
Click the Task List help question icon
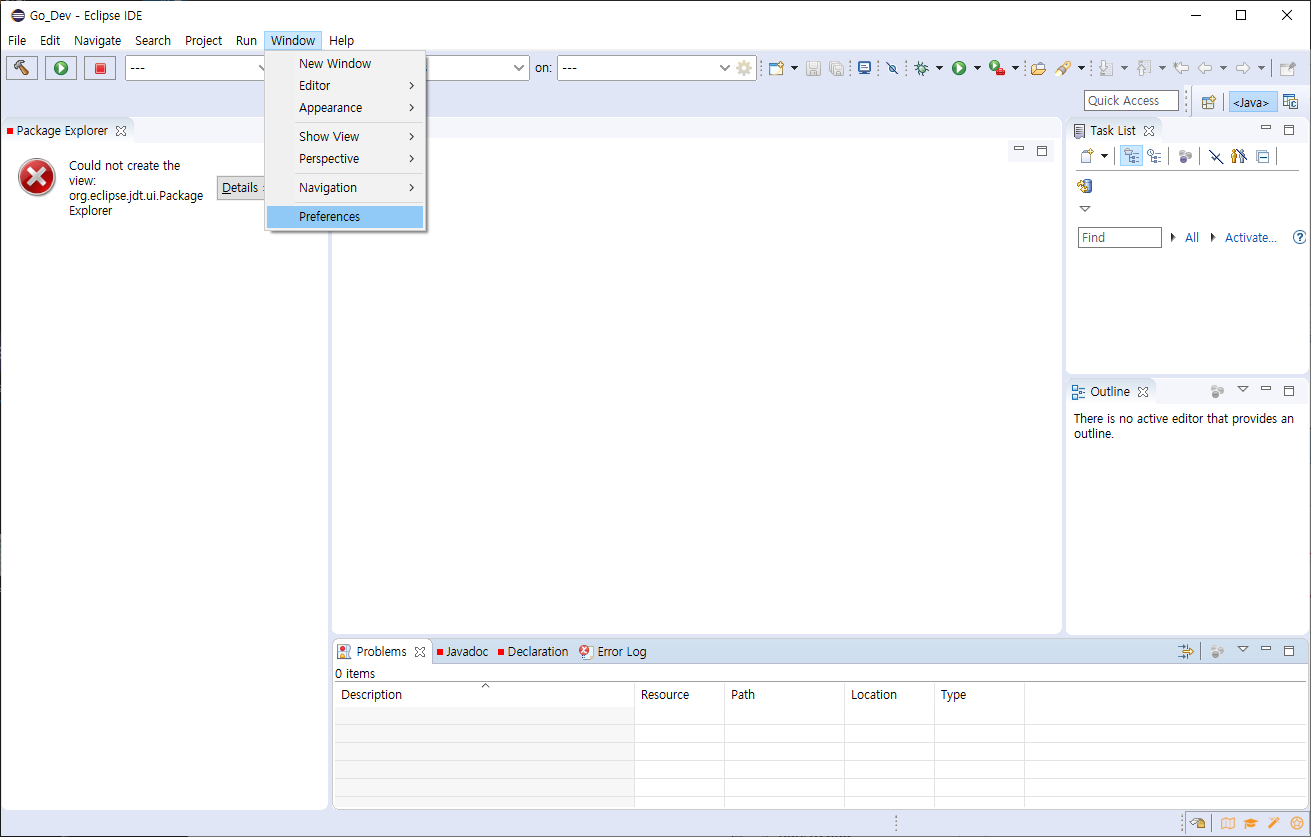[x=1299, y=237]
